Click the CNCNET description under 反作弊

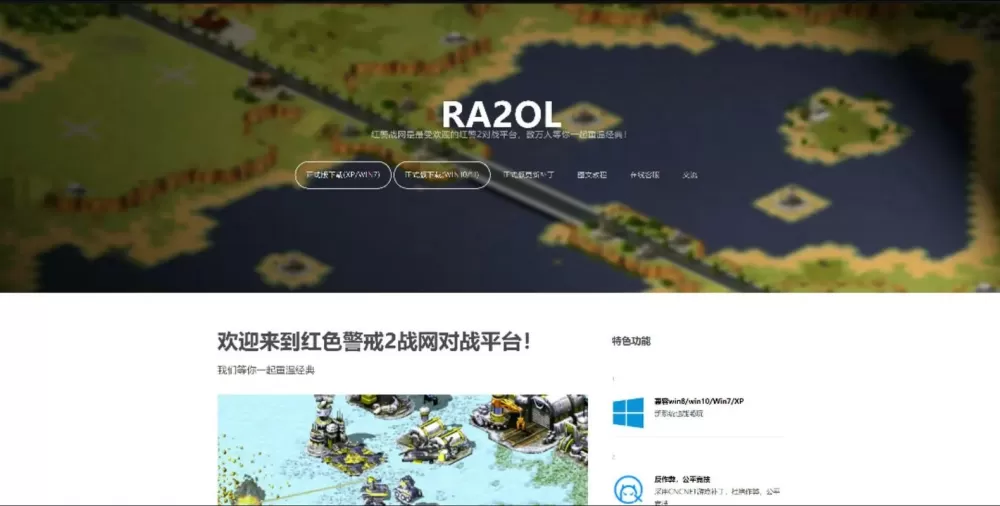pos(717,497)
